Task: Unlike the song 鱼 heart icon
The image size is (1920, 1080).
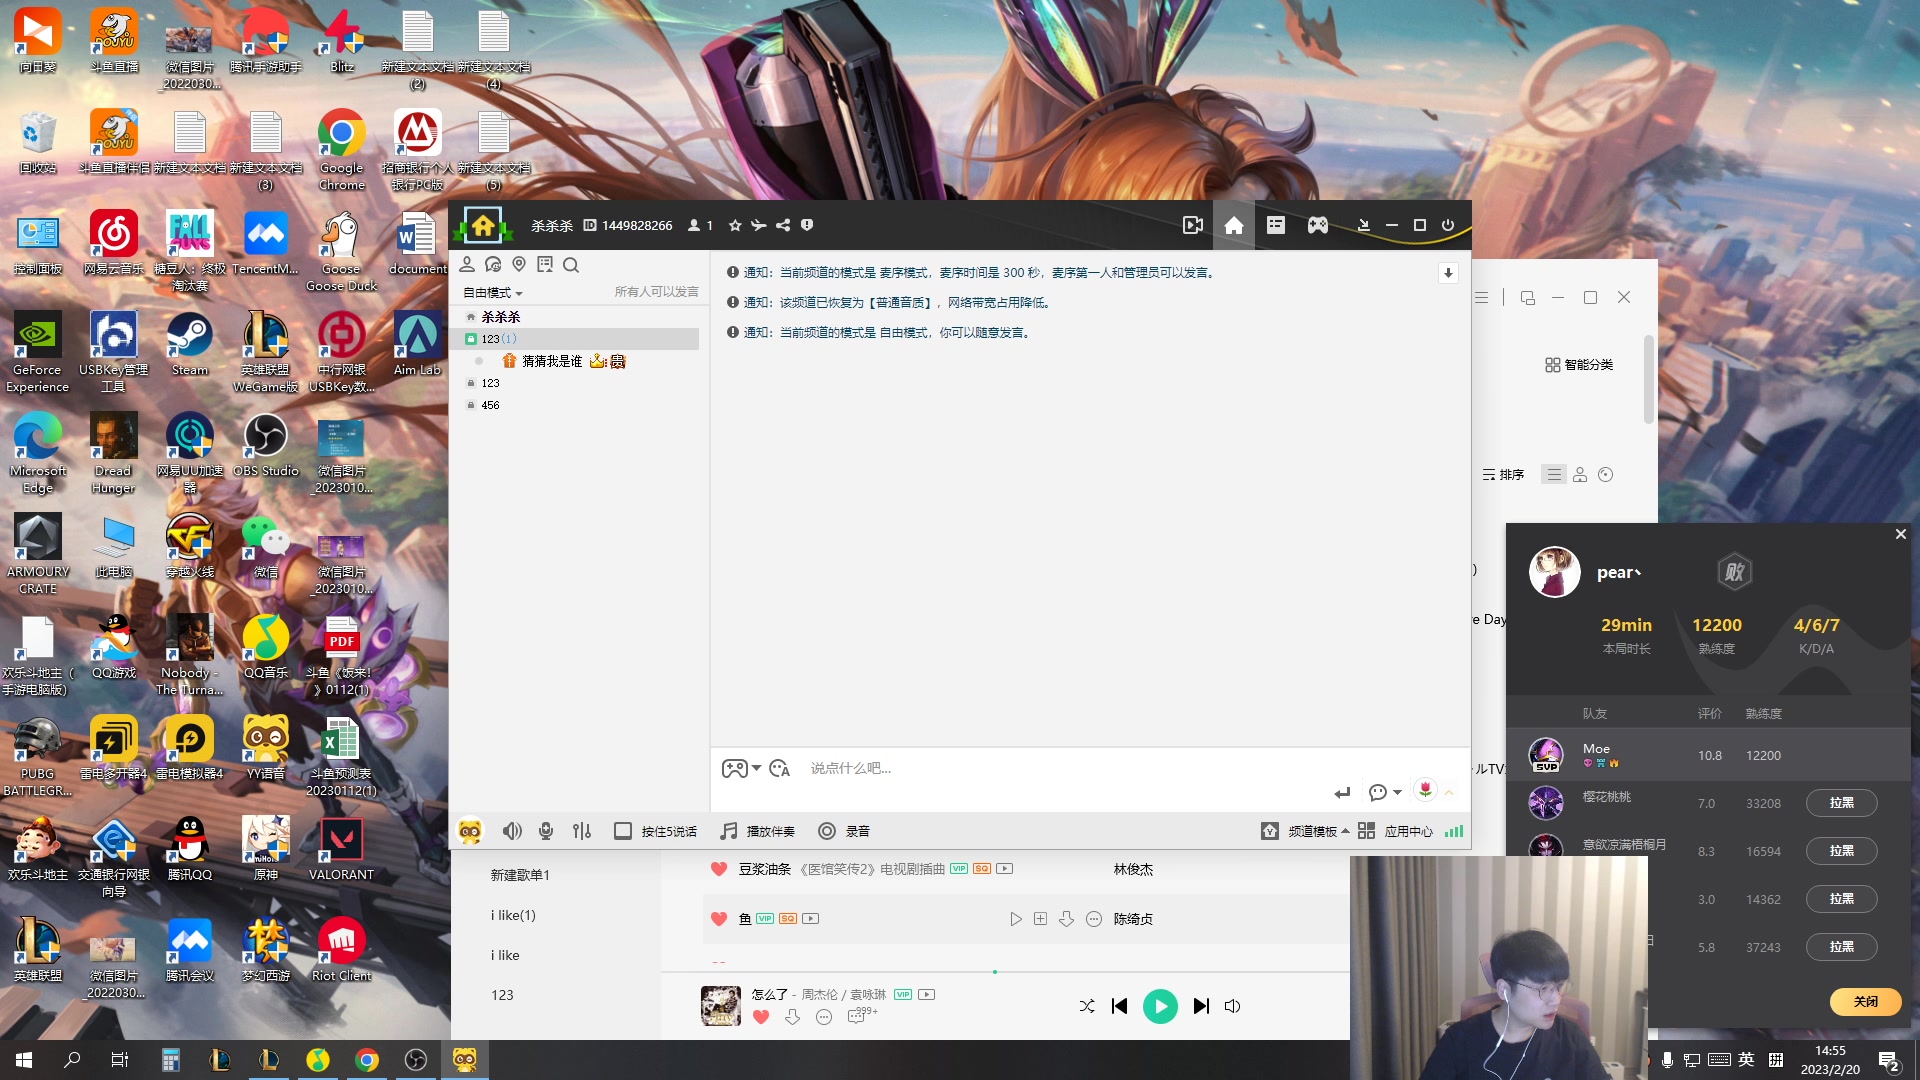Action: [x=718, y=918]
